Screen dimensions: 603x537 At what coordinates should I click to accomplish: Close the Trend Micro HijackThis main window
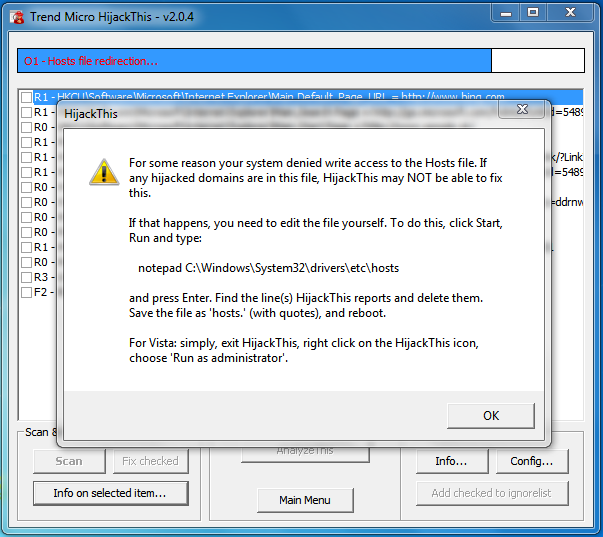pyautogui.click(x=570, y=13)
